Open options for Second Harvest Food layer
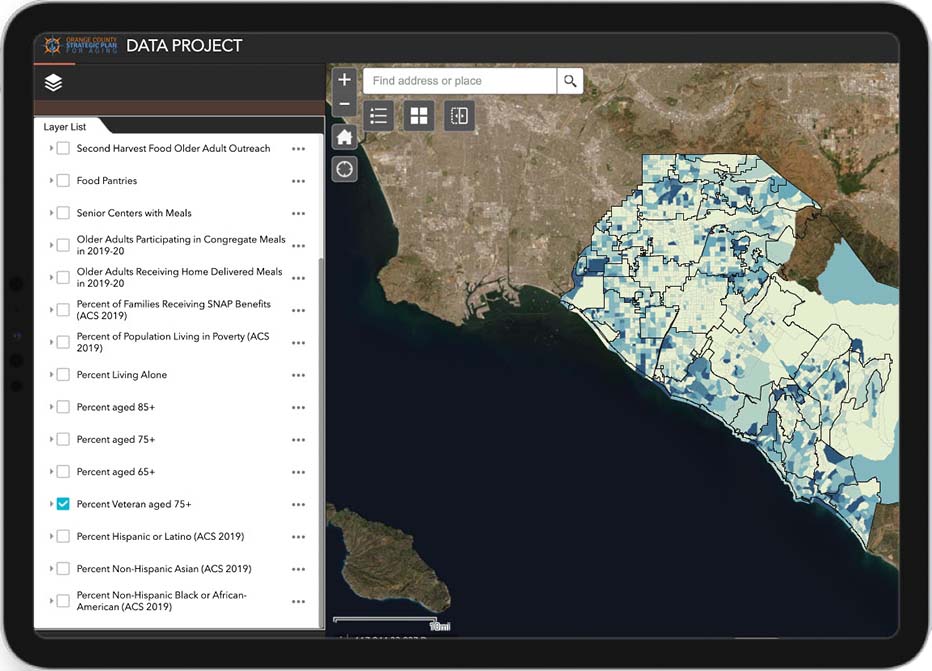This screenshot has height=671, width=932. click(298, 149)
